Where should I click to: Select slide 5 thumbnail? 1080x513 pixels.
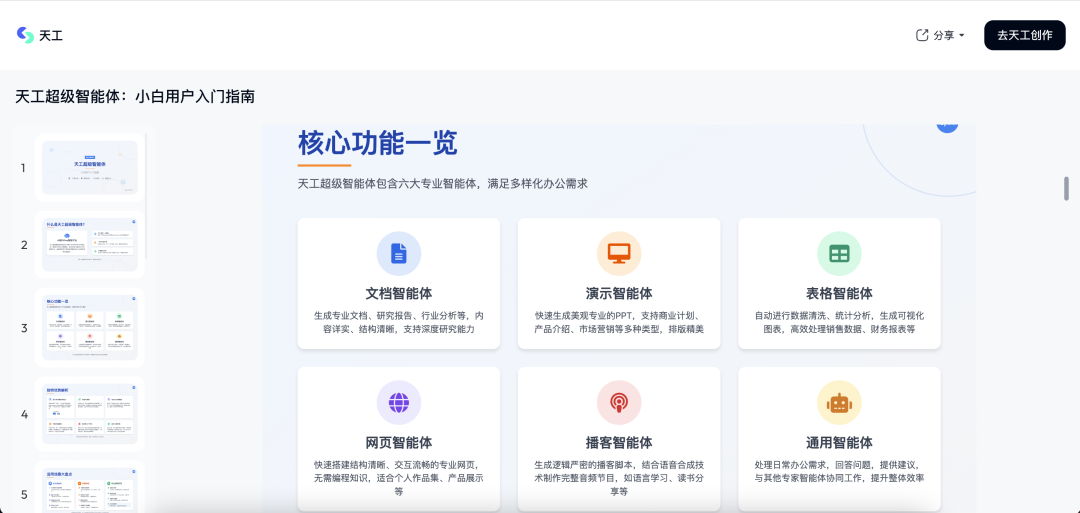pyautogui.click(x=90, y=488)
